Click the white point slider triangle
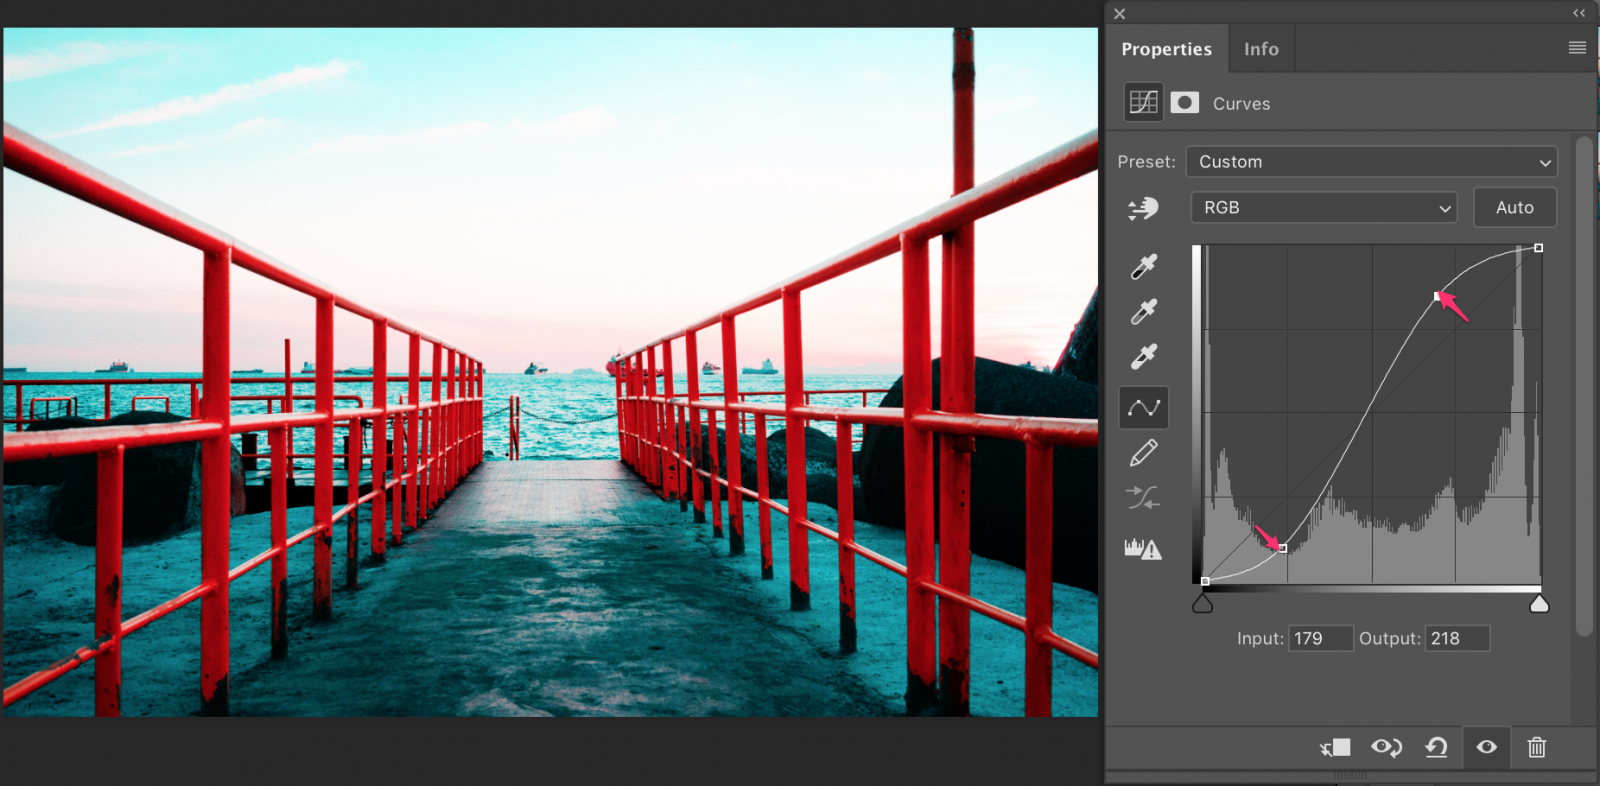This screenshot has height=786, width=1600. pyautogui.click(x=1539, y=603)
